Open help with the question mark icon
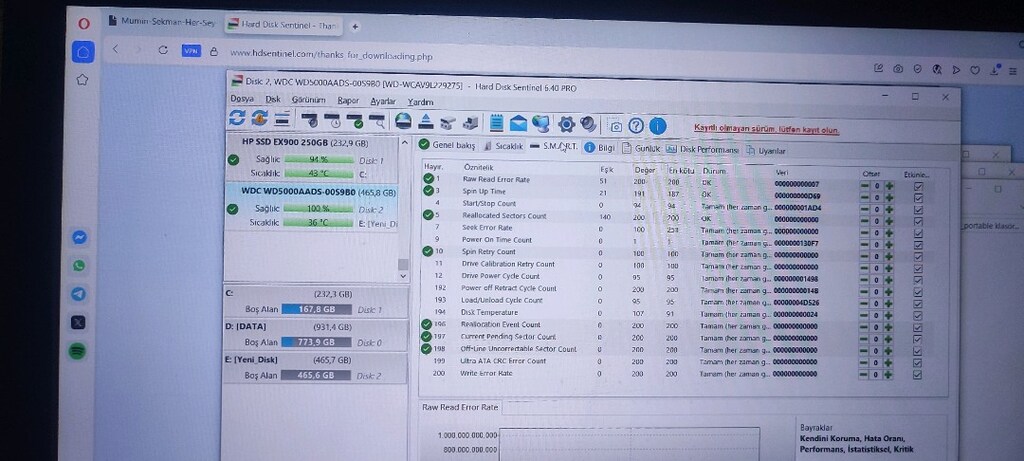This screenshot has height=461, width=1024. click(636, 125)
